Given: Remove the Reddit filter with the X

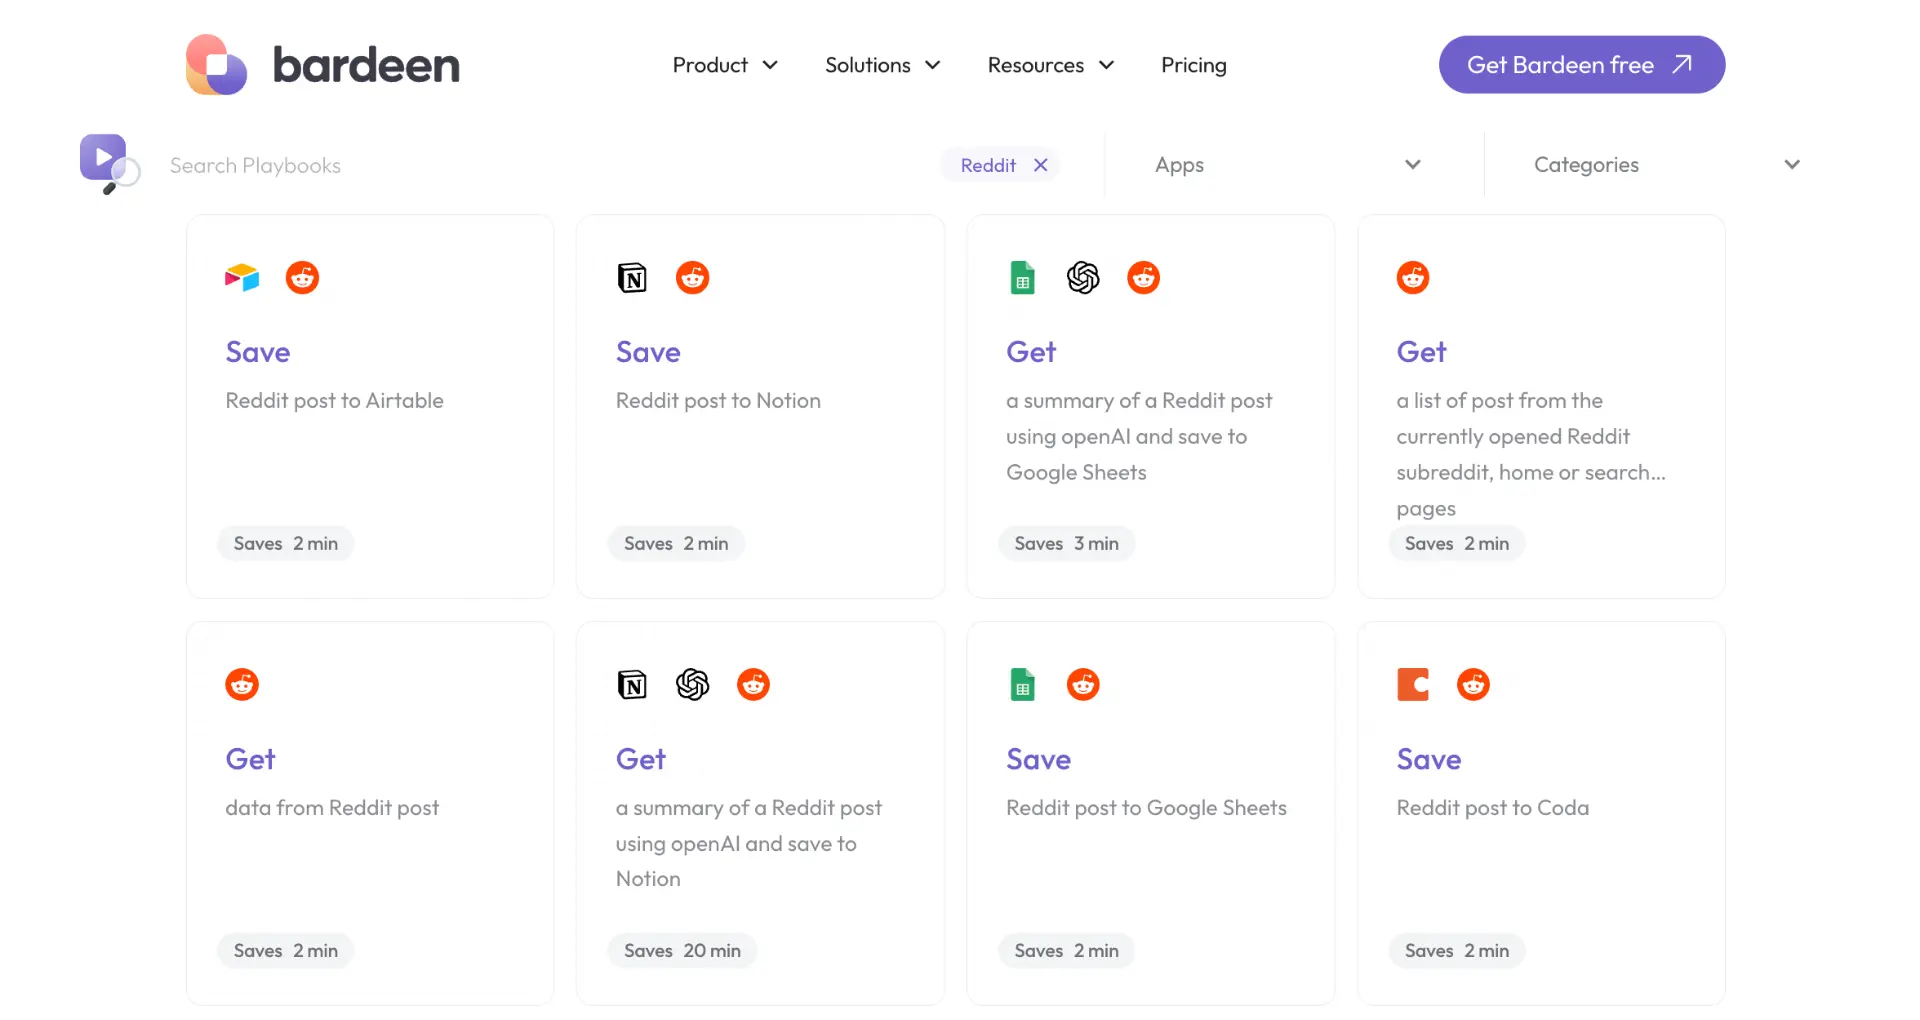Looking at the screenshot, I should tap(1040, 165).
